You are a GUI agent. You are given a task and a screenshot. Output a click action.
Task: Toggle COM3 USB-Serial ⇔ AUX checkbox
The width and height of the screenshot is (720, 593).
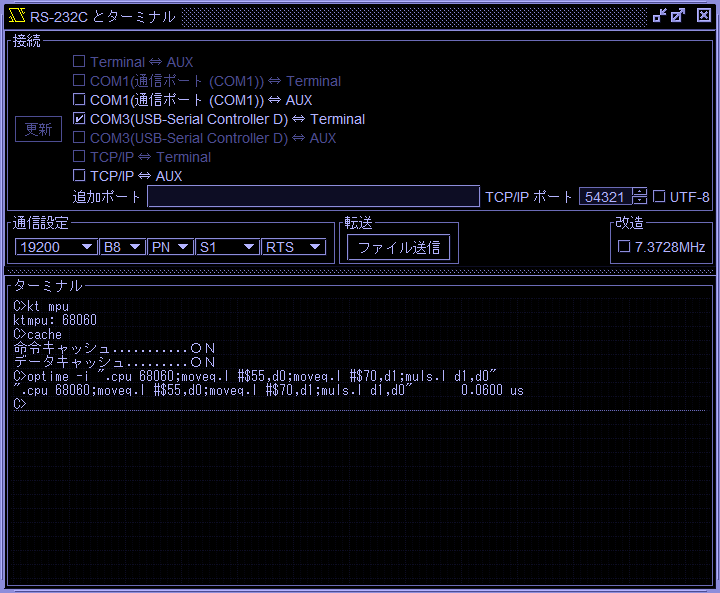point(79,137)
